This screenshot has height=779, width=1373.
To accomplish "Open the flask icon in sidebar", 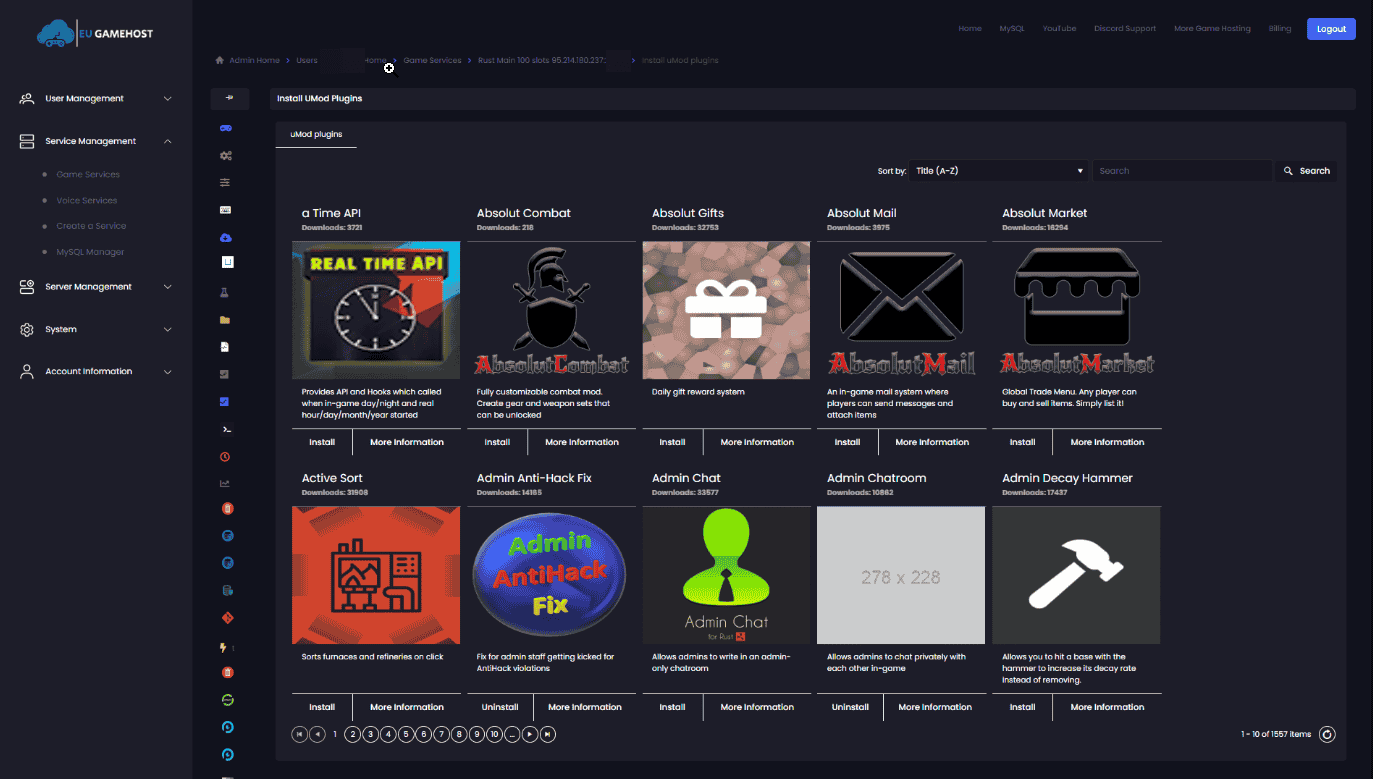I will pos(226,293).
